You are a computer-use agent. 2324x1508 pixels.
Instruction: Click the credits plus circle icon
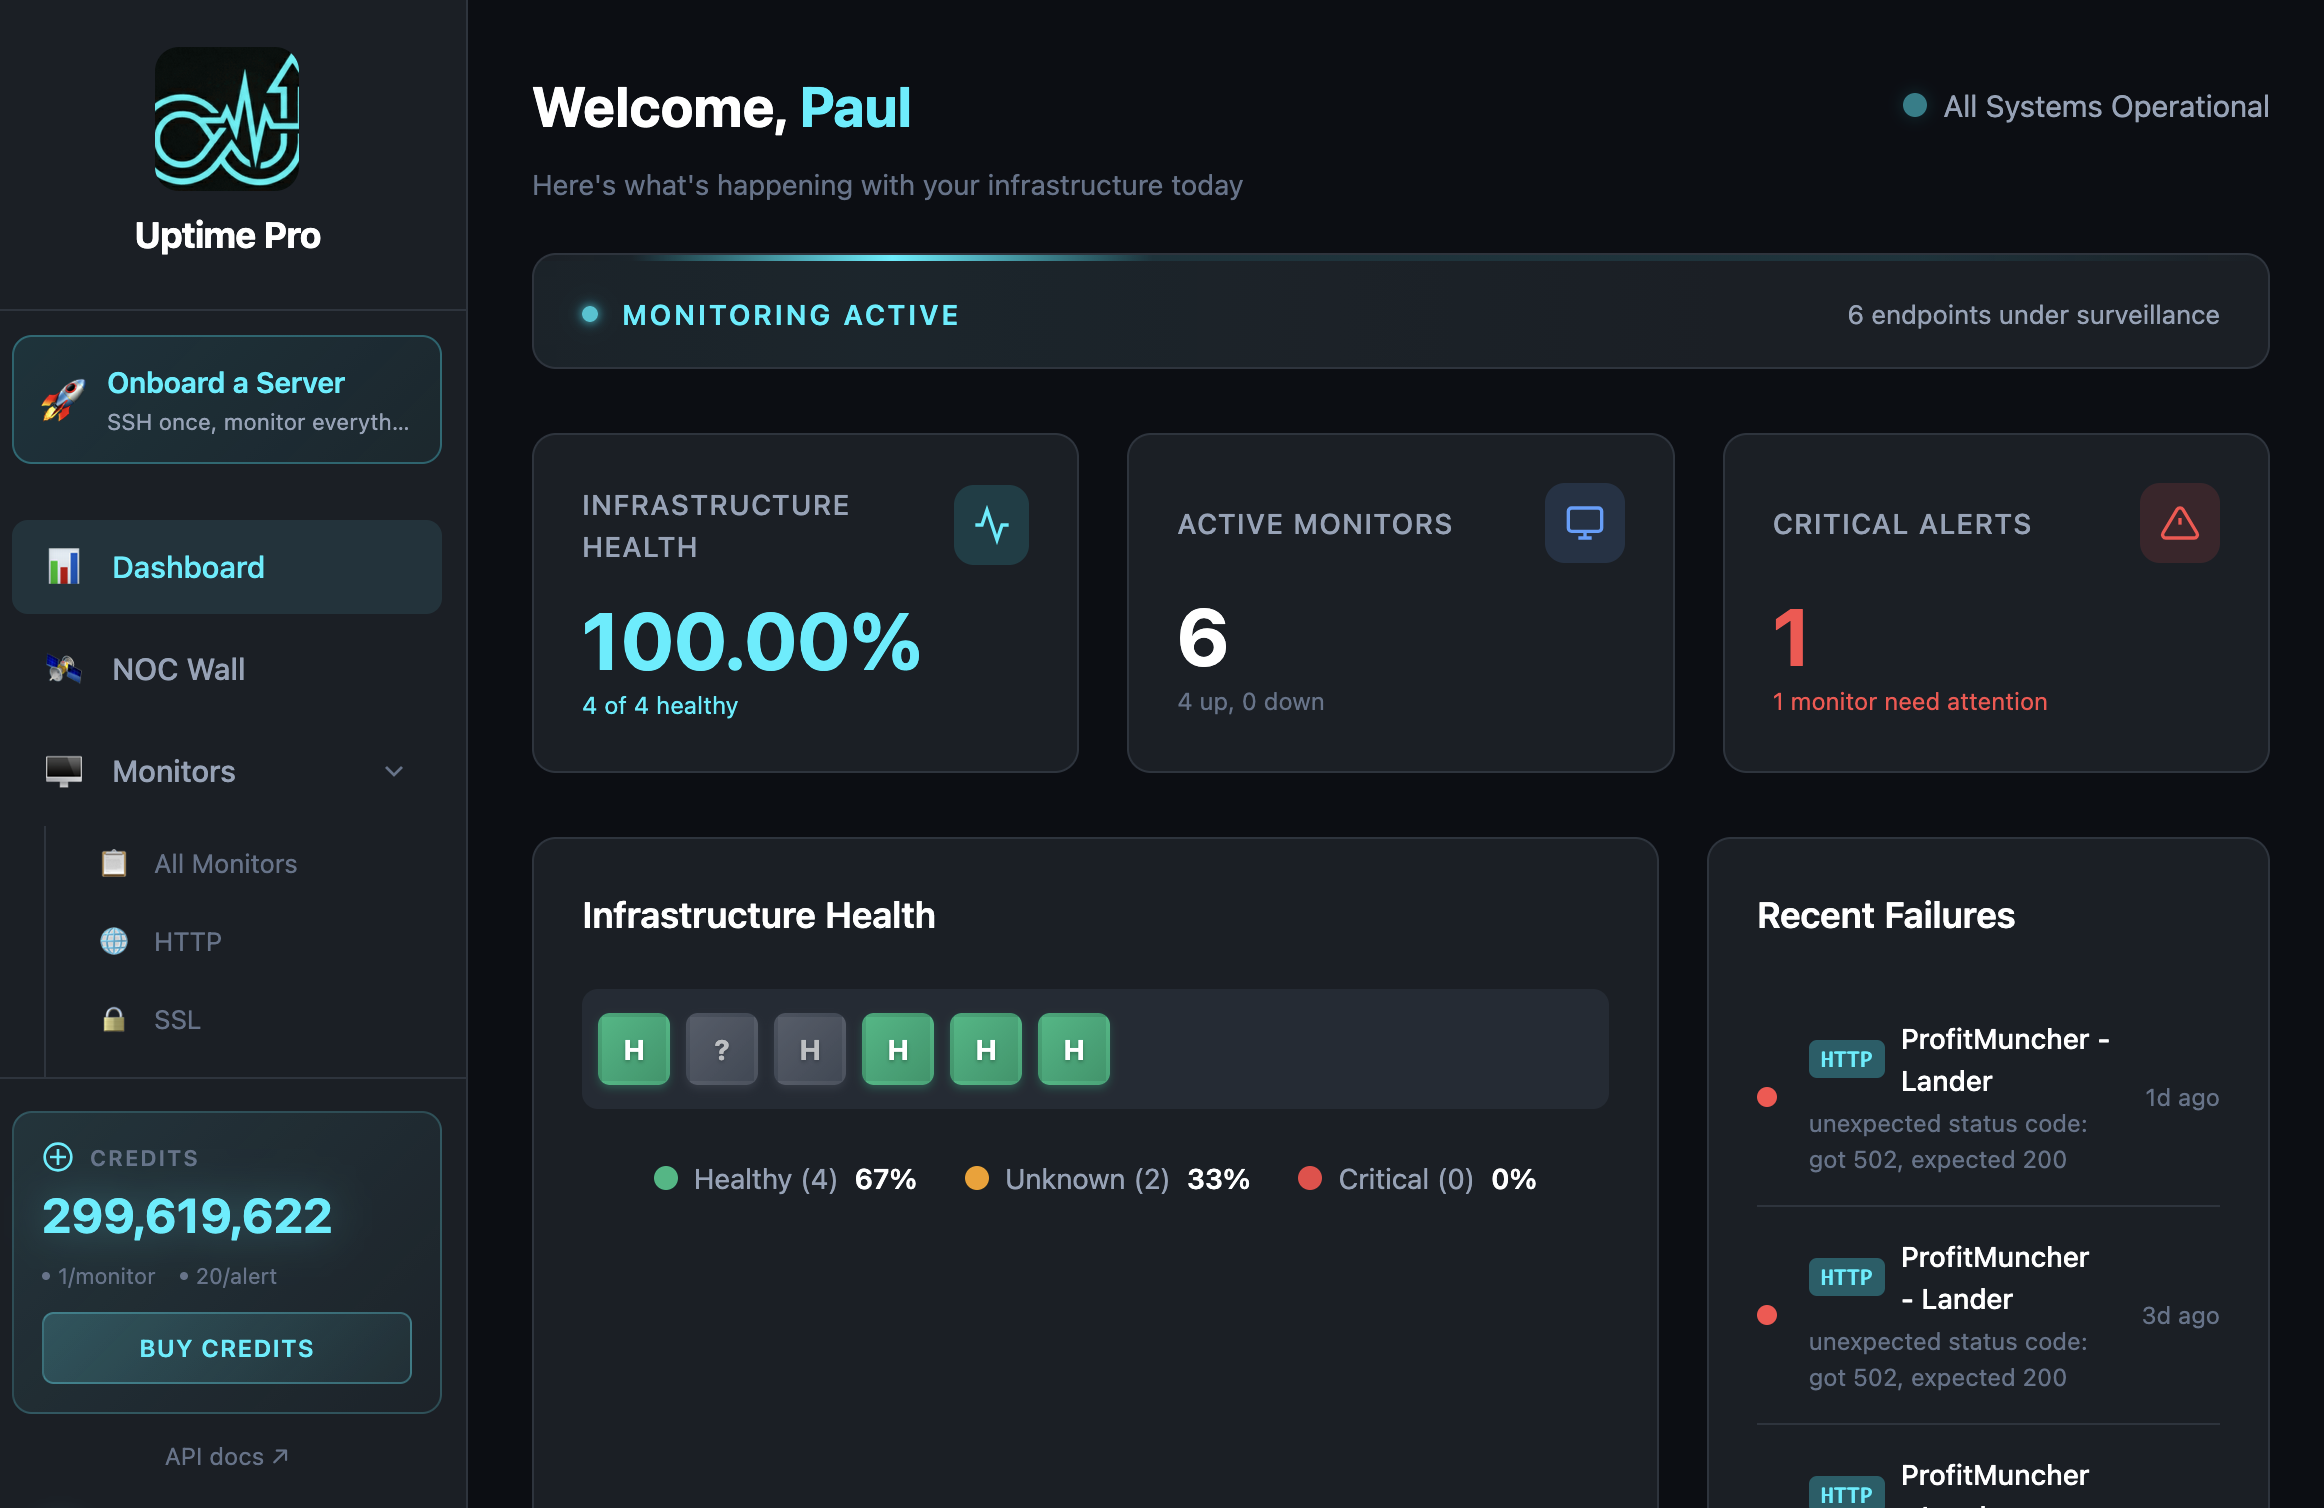pos(58,1157)
